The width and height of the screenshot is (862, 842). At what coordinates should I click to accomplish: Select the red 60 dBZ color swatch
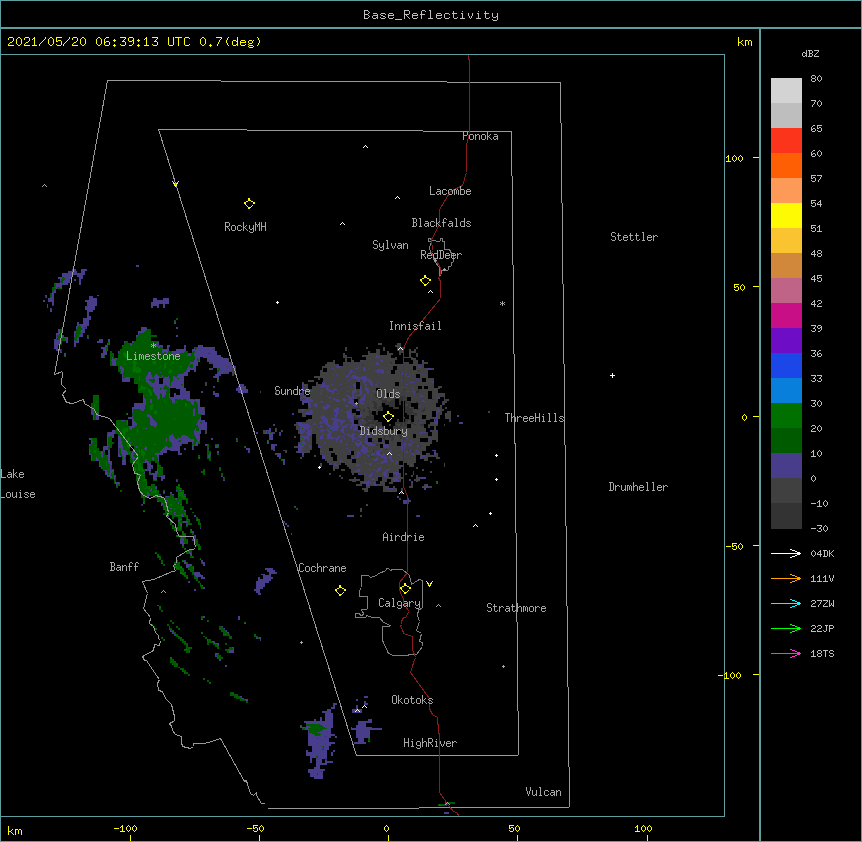tap(786, 141)
